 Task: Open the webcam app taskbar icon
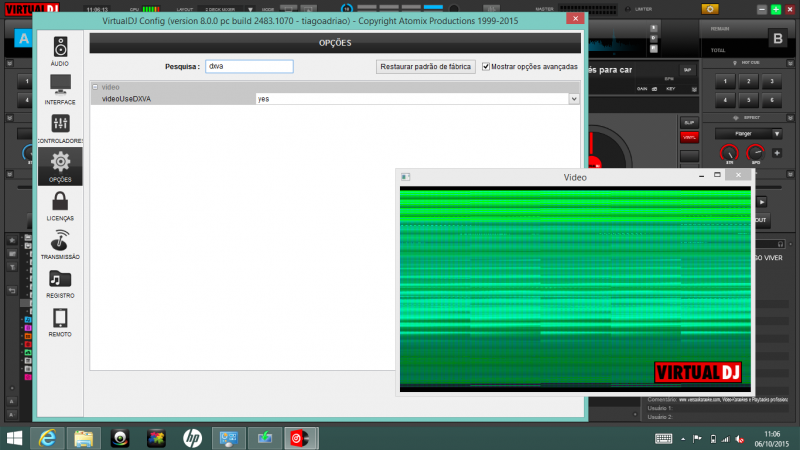click(x=120, y=438)
